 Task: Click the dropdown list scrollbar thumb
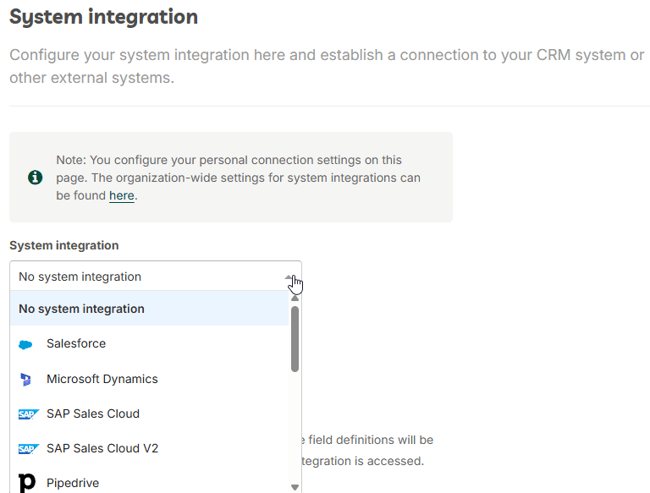tap(295, 339)
